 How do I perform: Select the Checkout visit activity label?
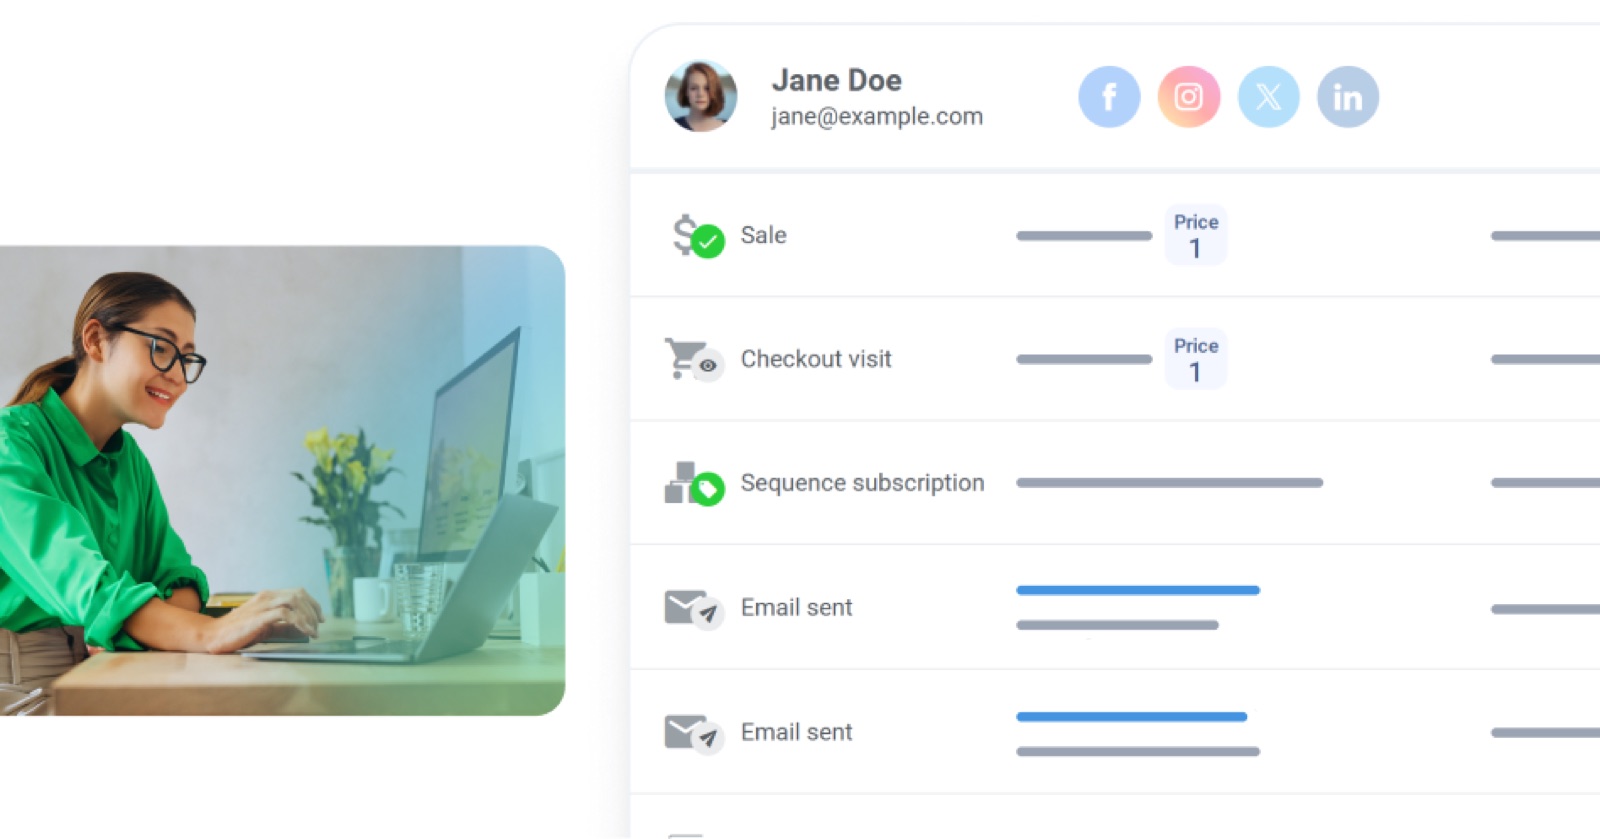[816, 359]
